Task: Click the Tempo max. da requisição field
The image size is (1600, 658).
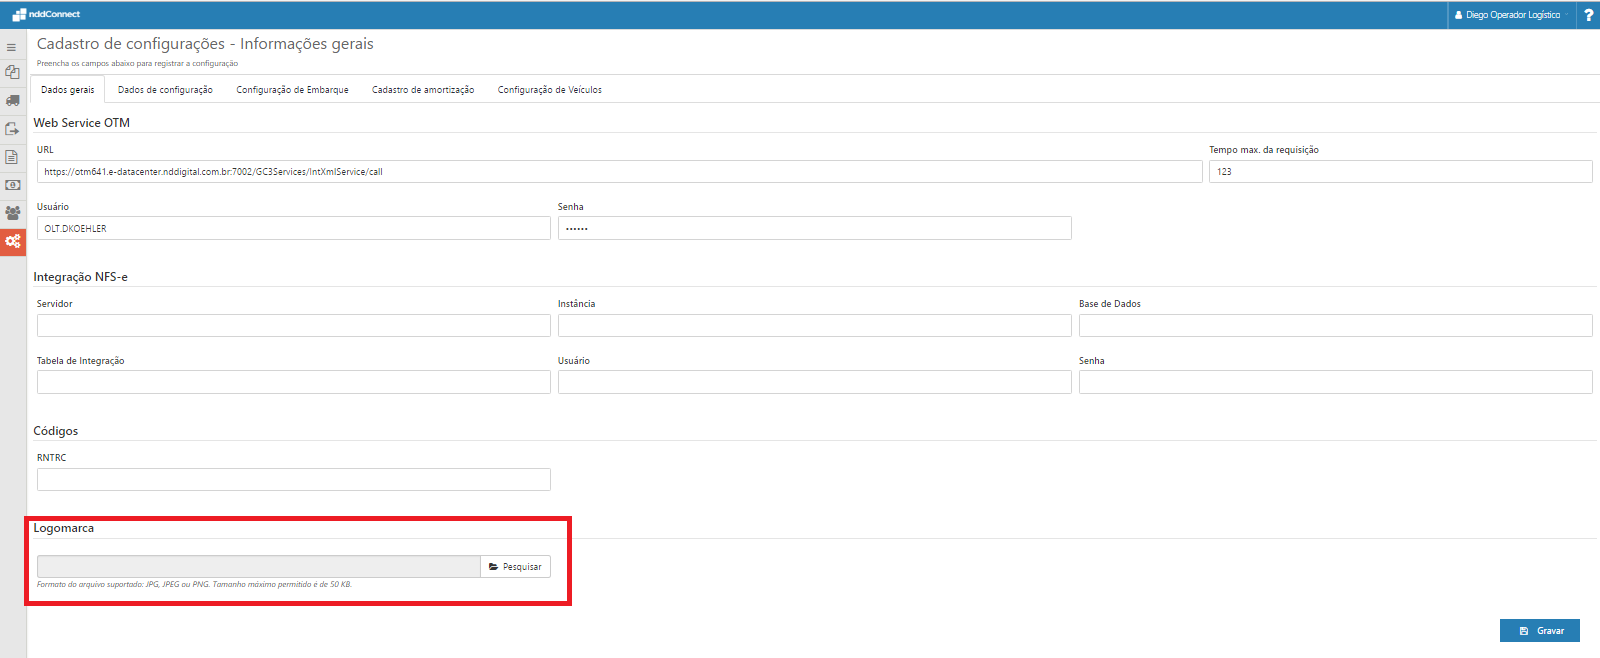Action: coord(1400,172)
